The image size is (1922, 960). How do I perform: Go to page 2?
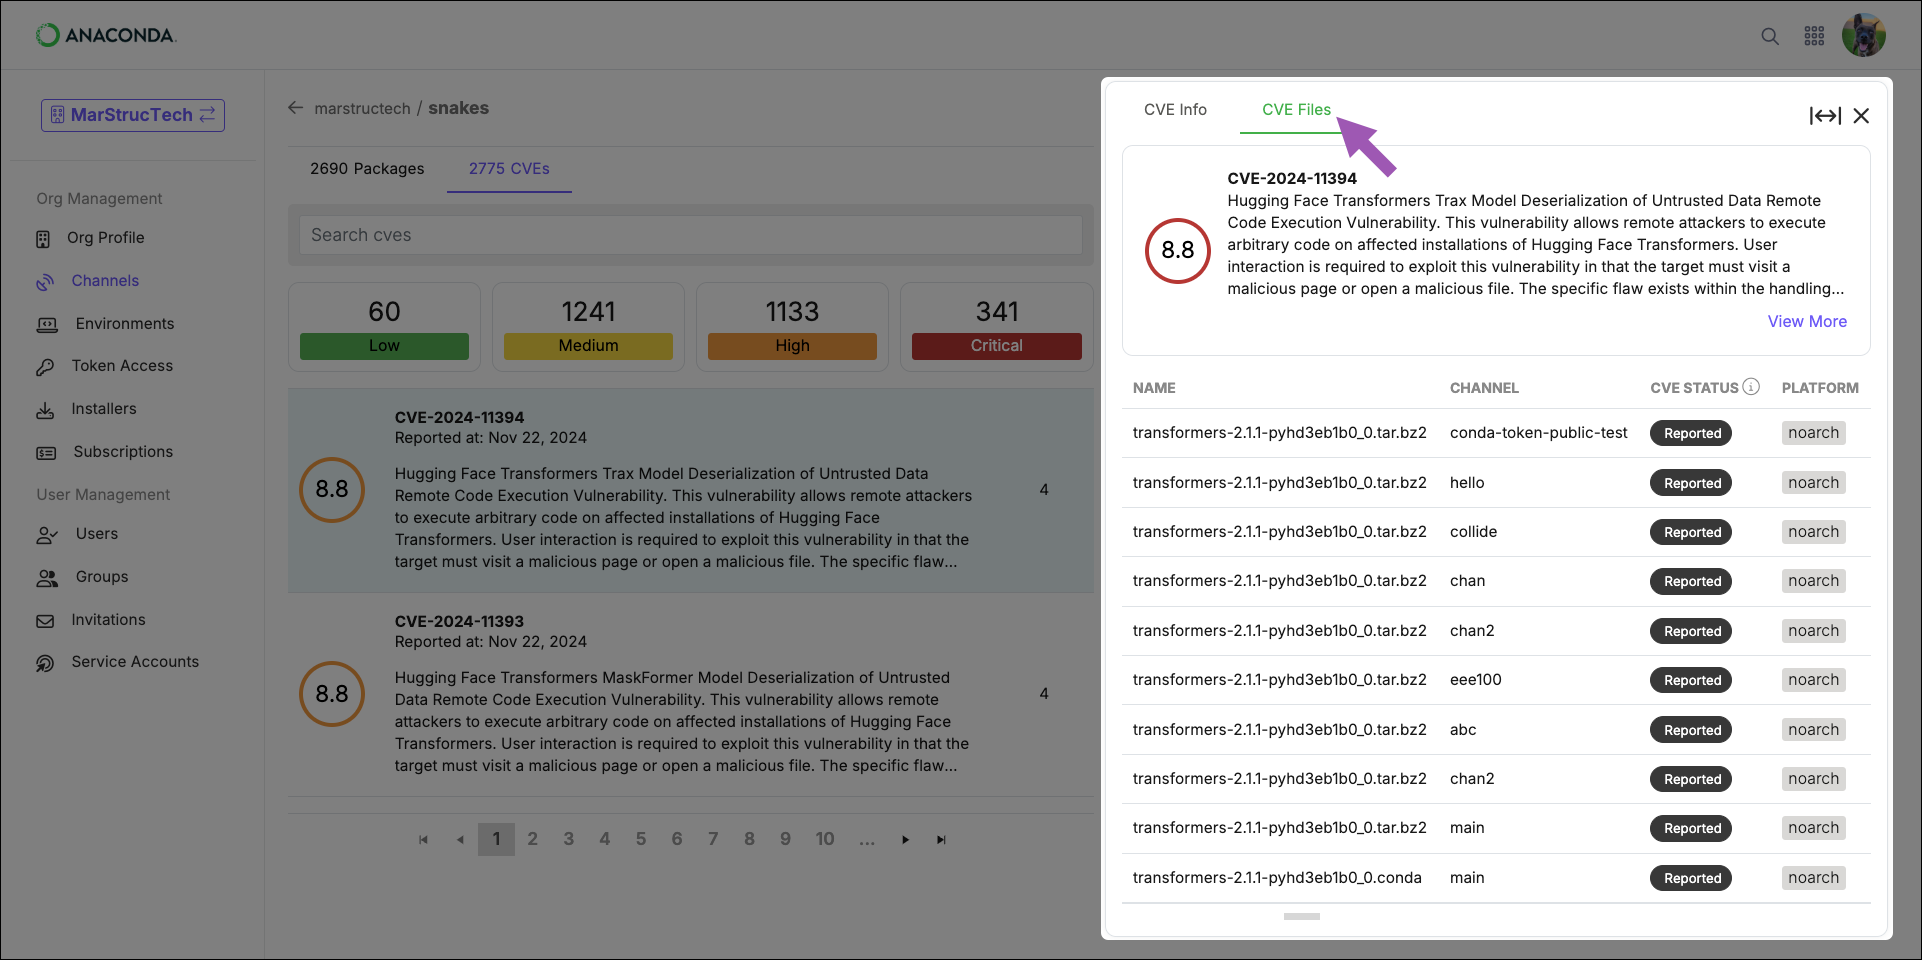tap(532, 840)
